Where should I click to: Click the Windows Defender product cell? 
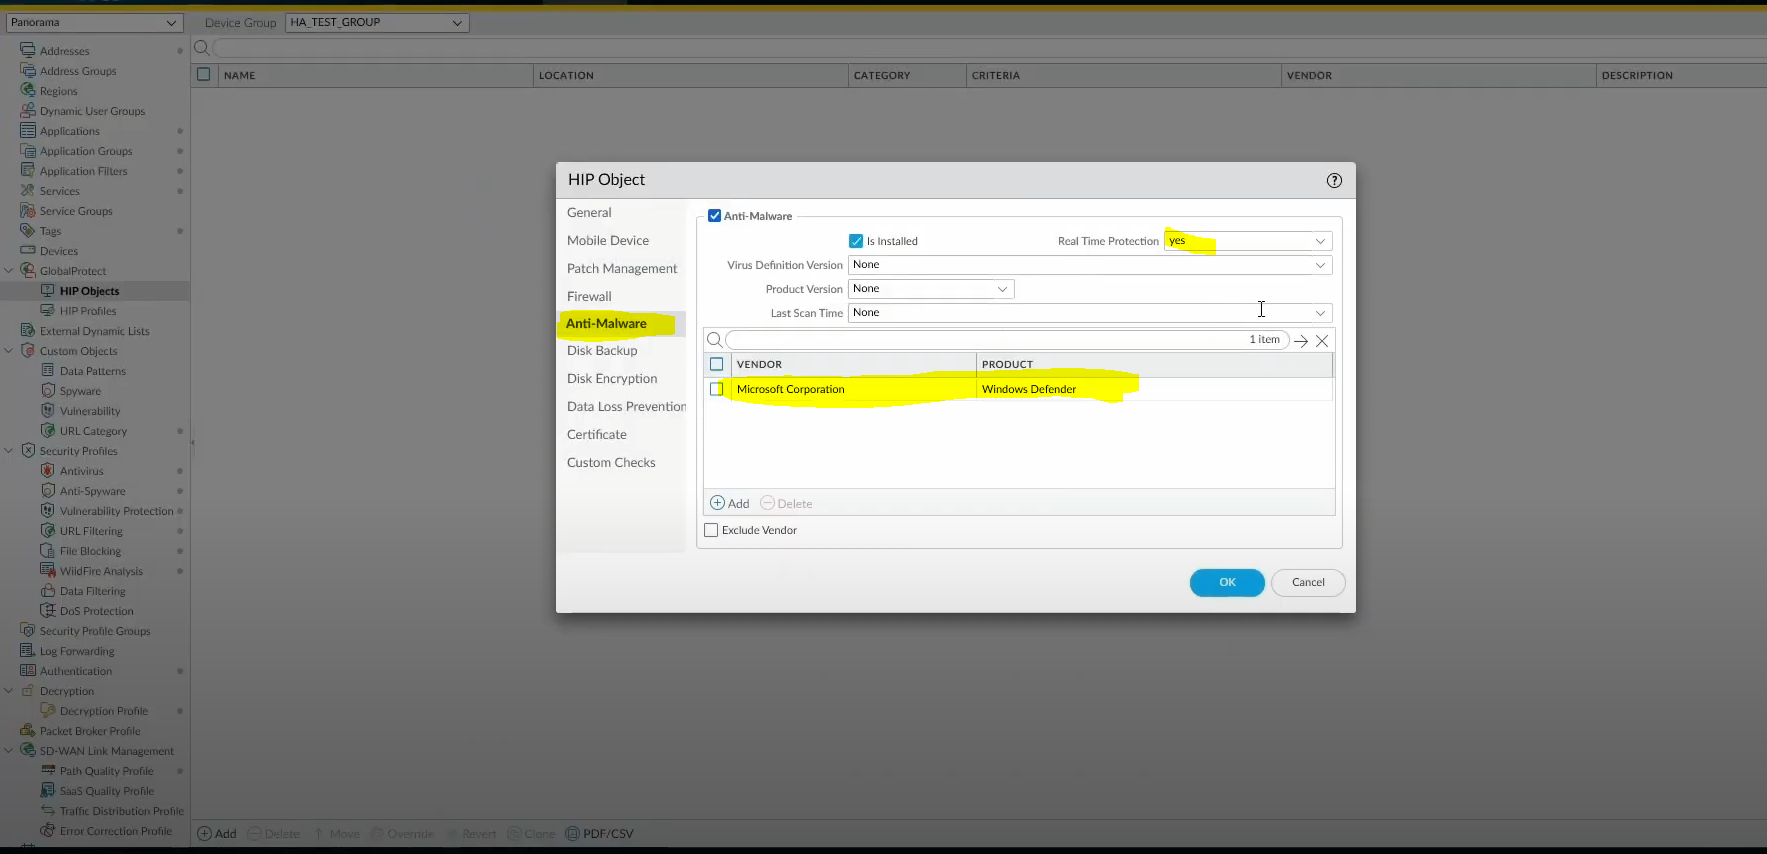[x=1154, y=389]
